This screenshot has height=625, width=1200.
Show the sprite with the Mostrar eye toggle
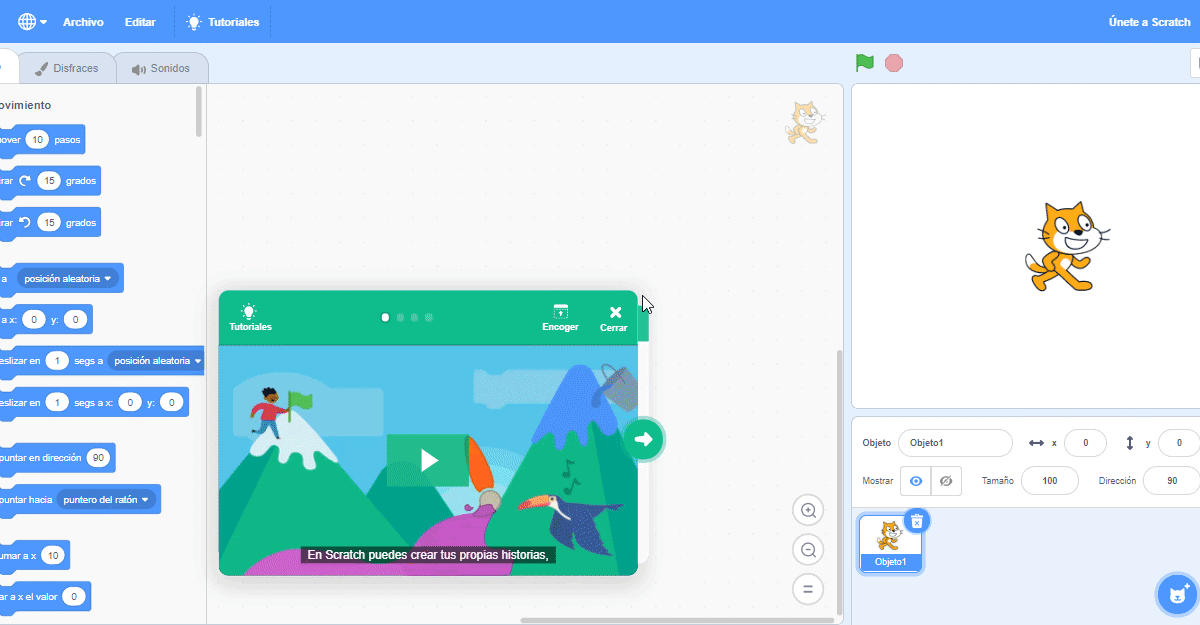tap(915, 481)
